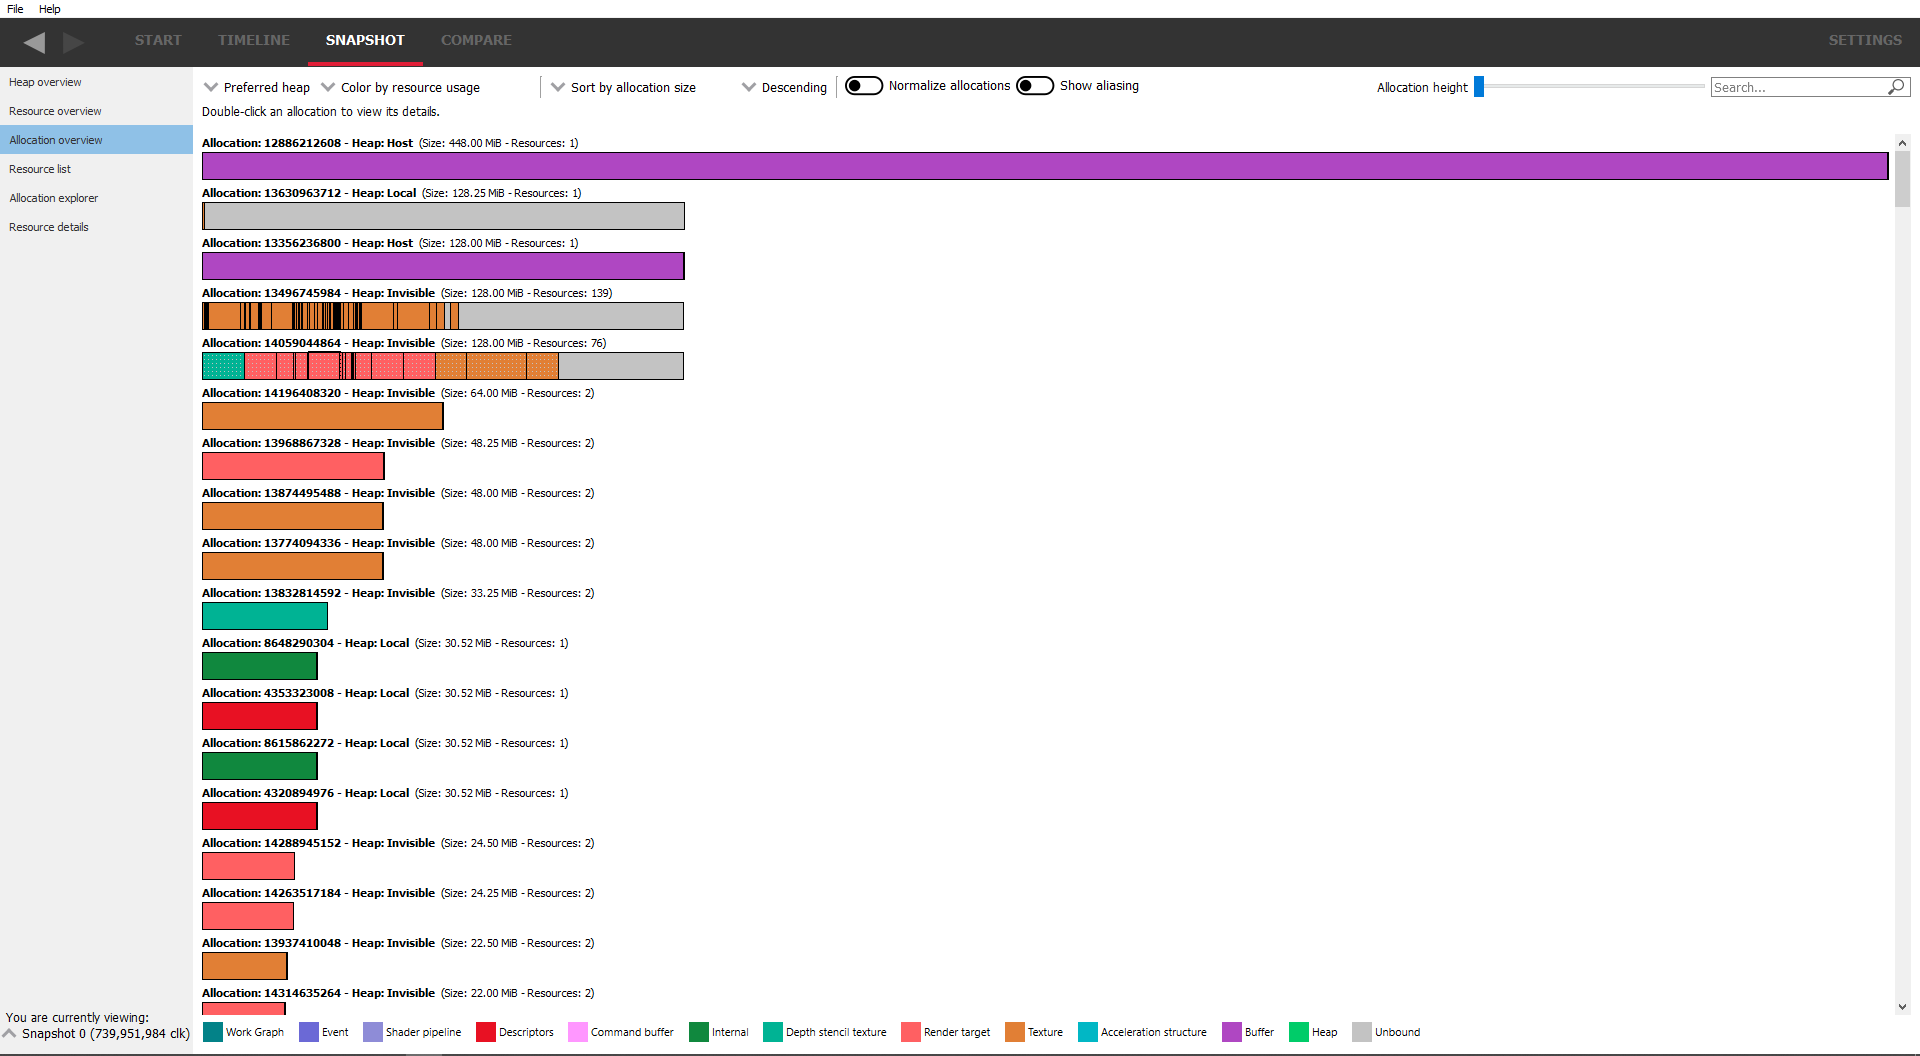This screenshot has width=1920, height=1056.
Task: Click the Render target legend color box
Action: [x=910, y=1032]
